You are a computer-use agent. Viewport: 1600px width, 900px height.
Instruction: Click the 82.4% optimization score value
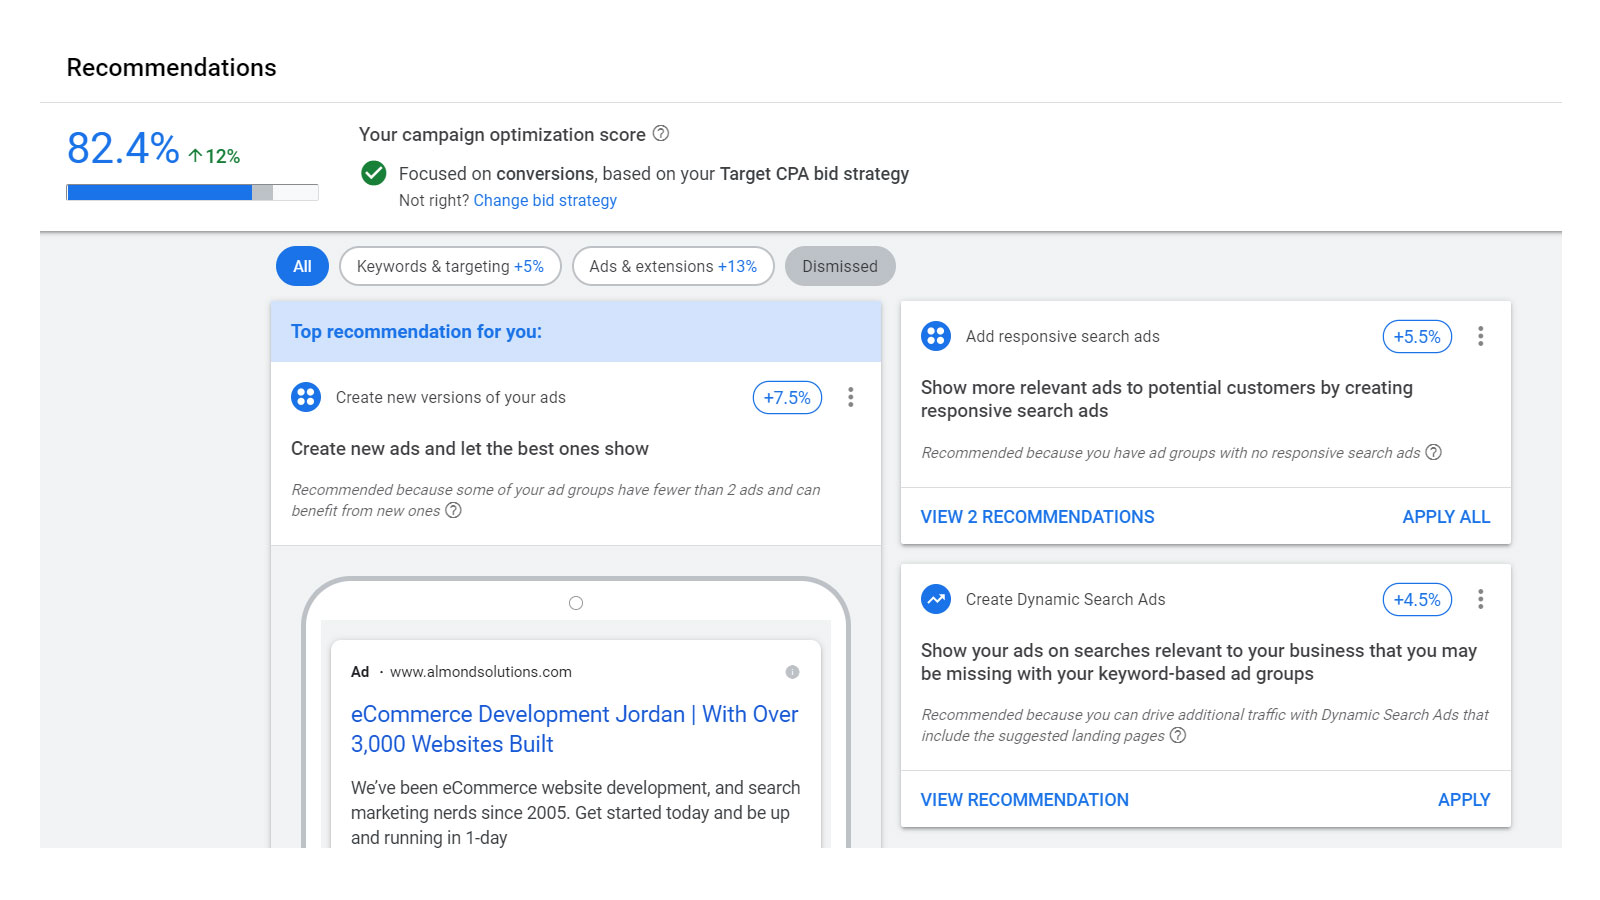click(x=123, y=148)
